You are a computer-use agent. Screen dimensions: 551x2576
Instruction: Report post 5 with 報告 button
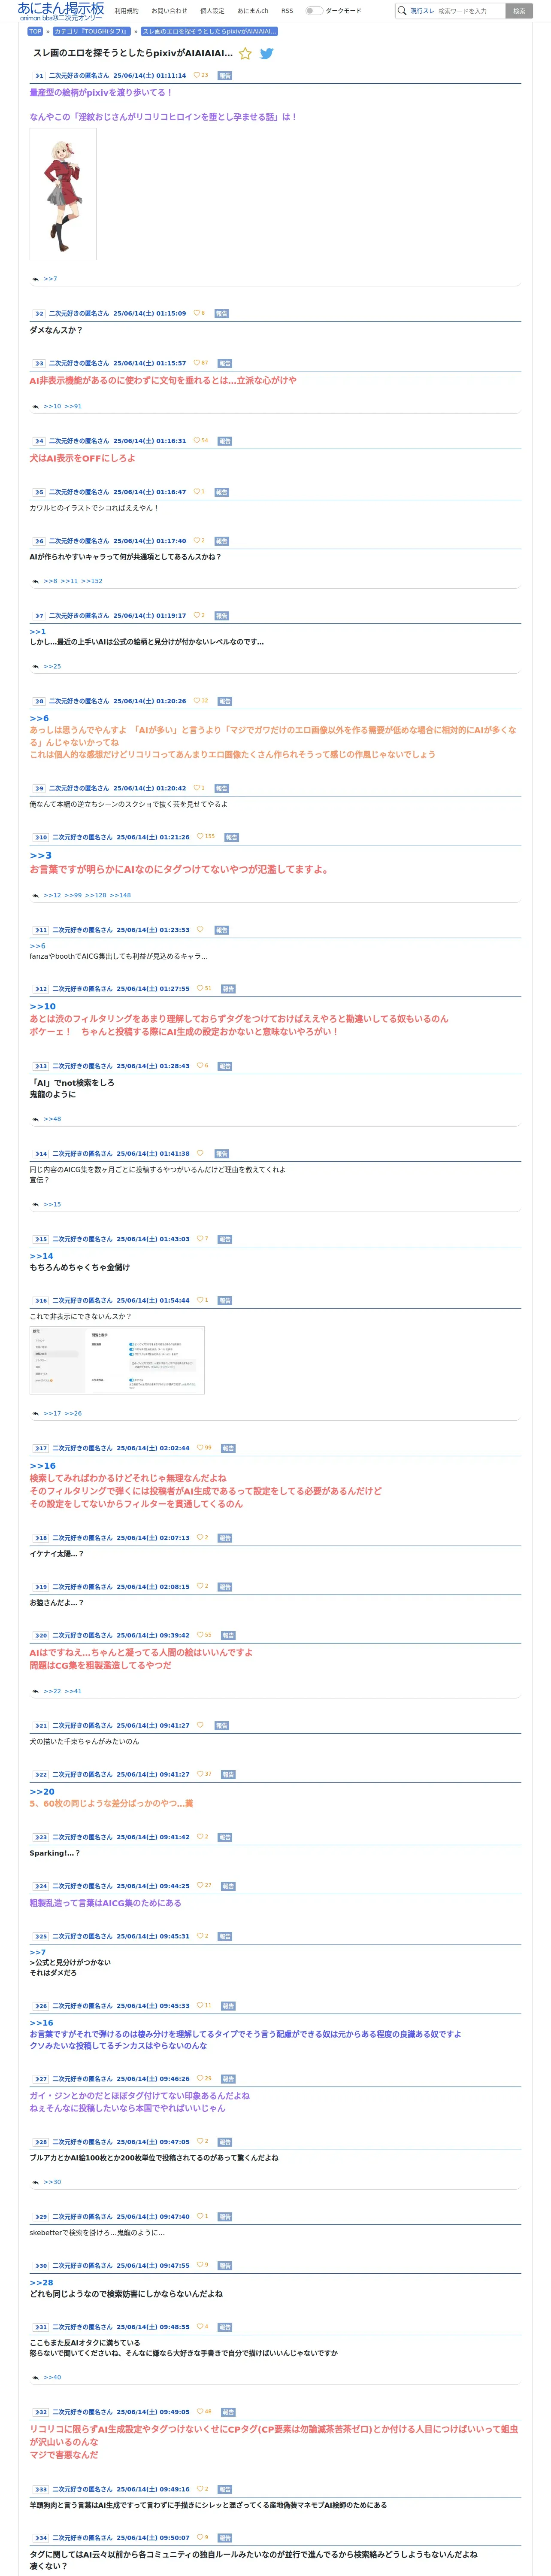click(222, 492)
